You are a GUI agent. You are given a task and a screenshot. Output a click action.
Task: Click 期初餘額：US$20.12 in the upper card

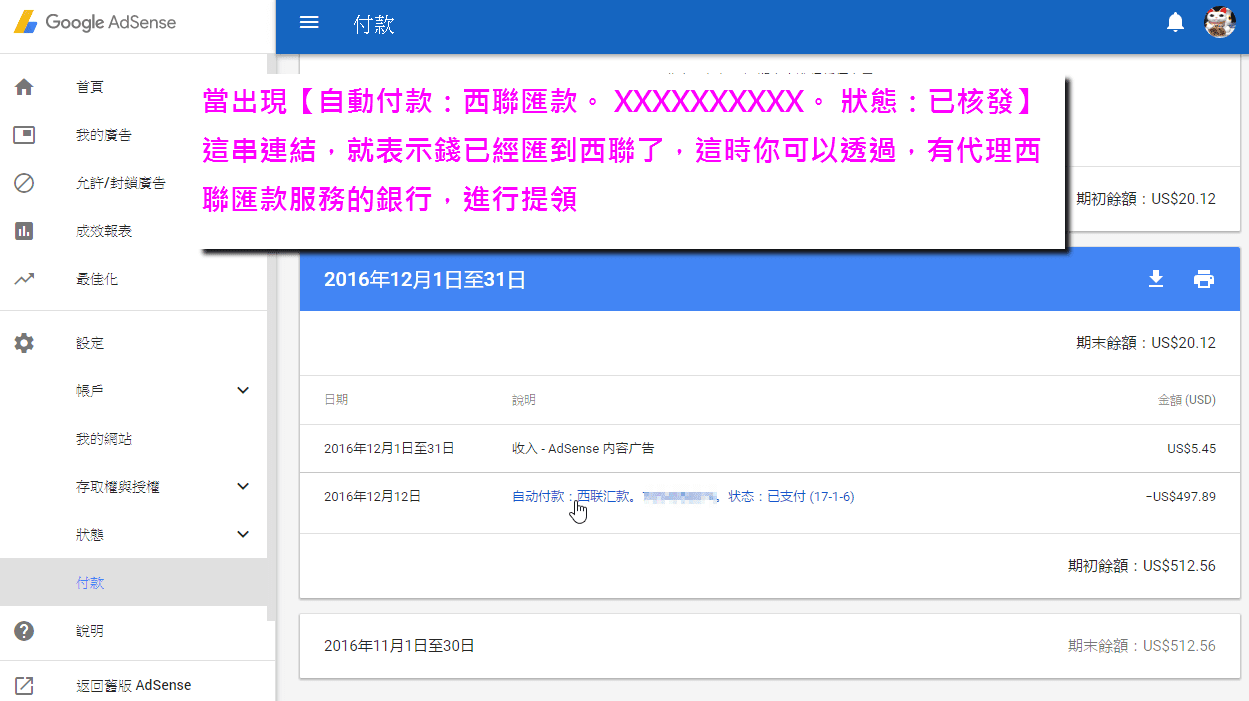point(1146,198)
